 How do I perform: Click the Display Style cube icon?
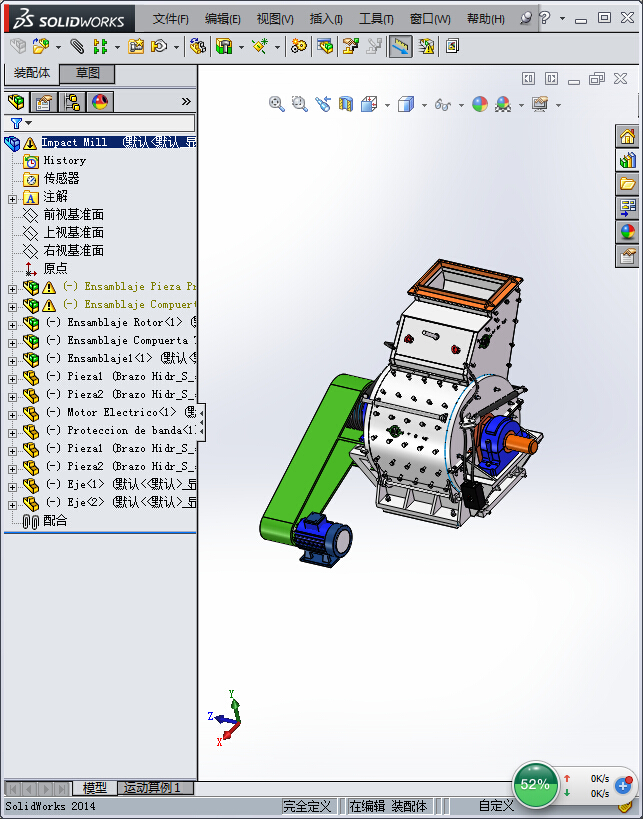pos(406,104)
